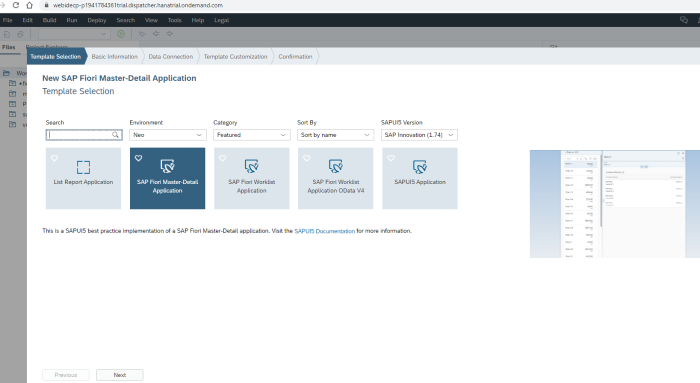Open the chat icon at top right of menu bar
The width and height of the screenshot is (700, 383).
[683, 20]
